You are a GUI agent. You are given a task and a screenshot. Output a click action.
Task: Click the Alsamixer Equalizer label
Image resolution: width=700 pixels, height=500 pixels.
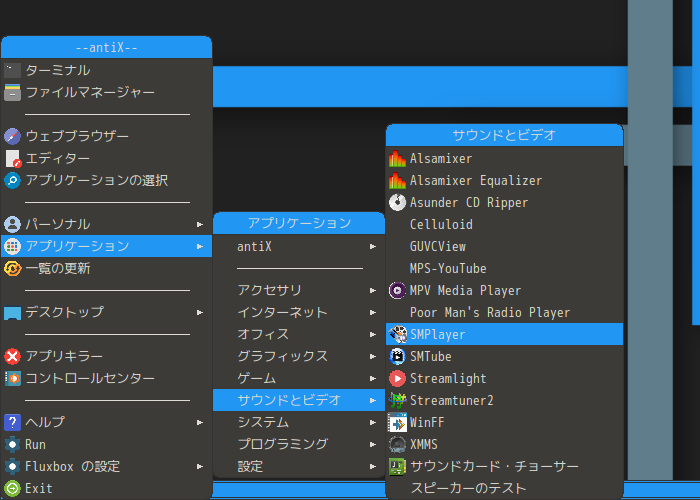pos(476,180)
